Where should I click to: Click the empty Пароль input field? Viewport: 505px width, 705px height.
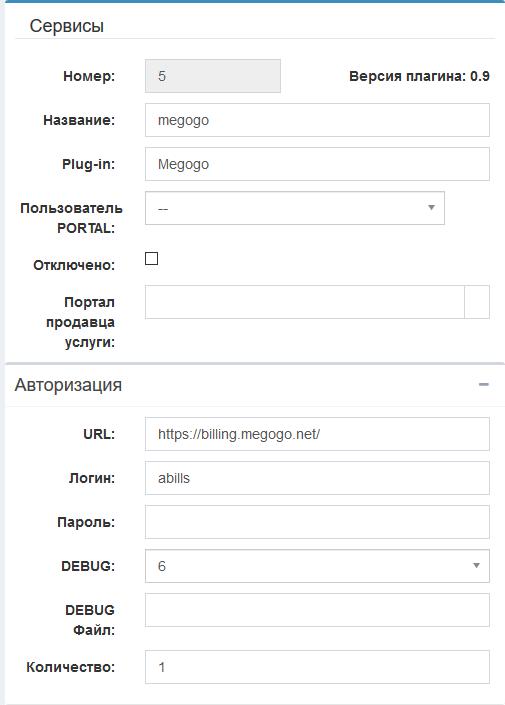pyautogui.click(x=317, y=522)
